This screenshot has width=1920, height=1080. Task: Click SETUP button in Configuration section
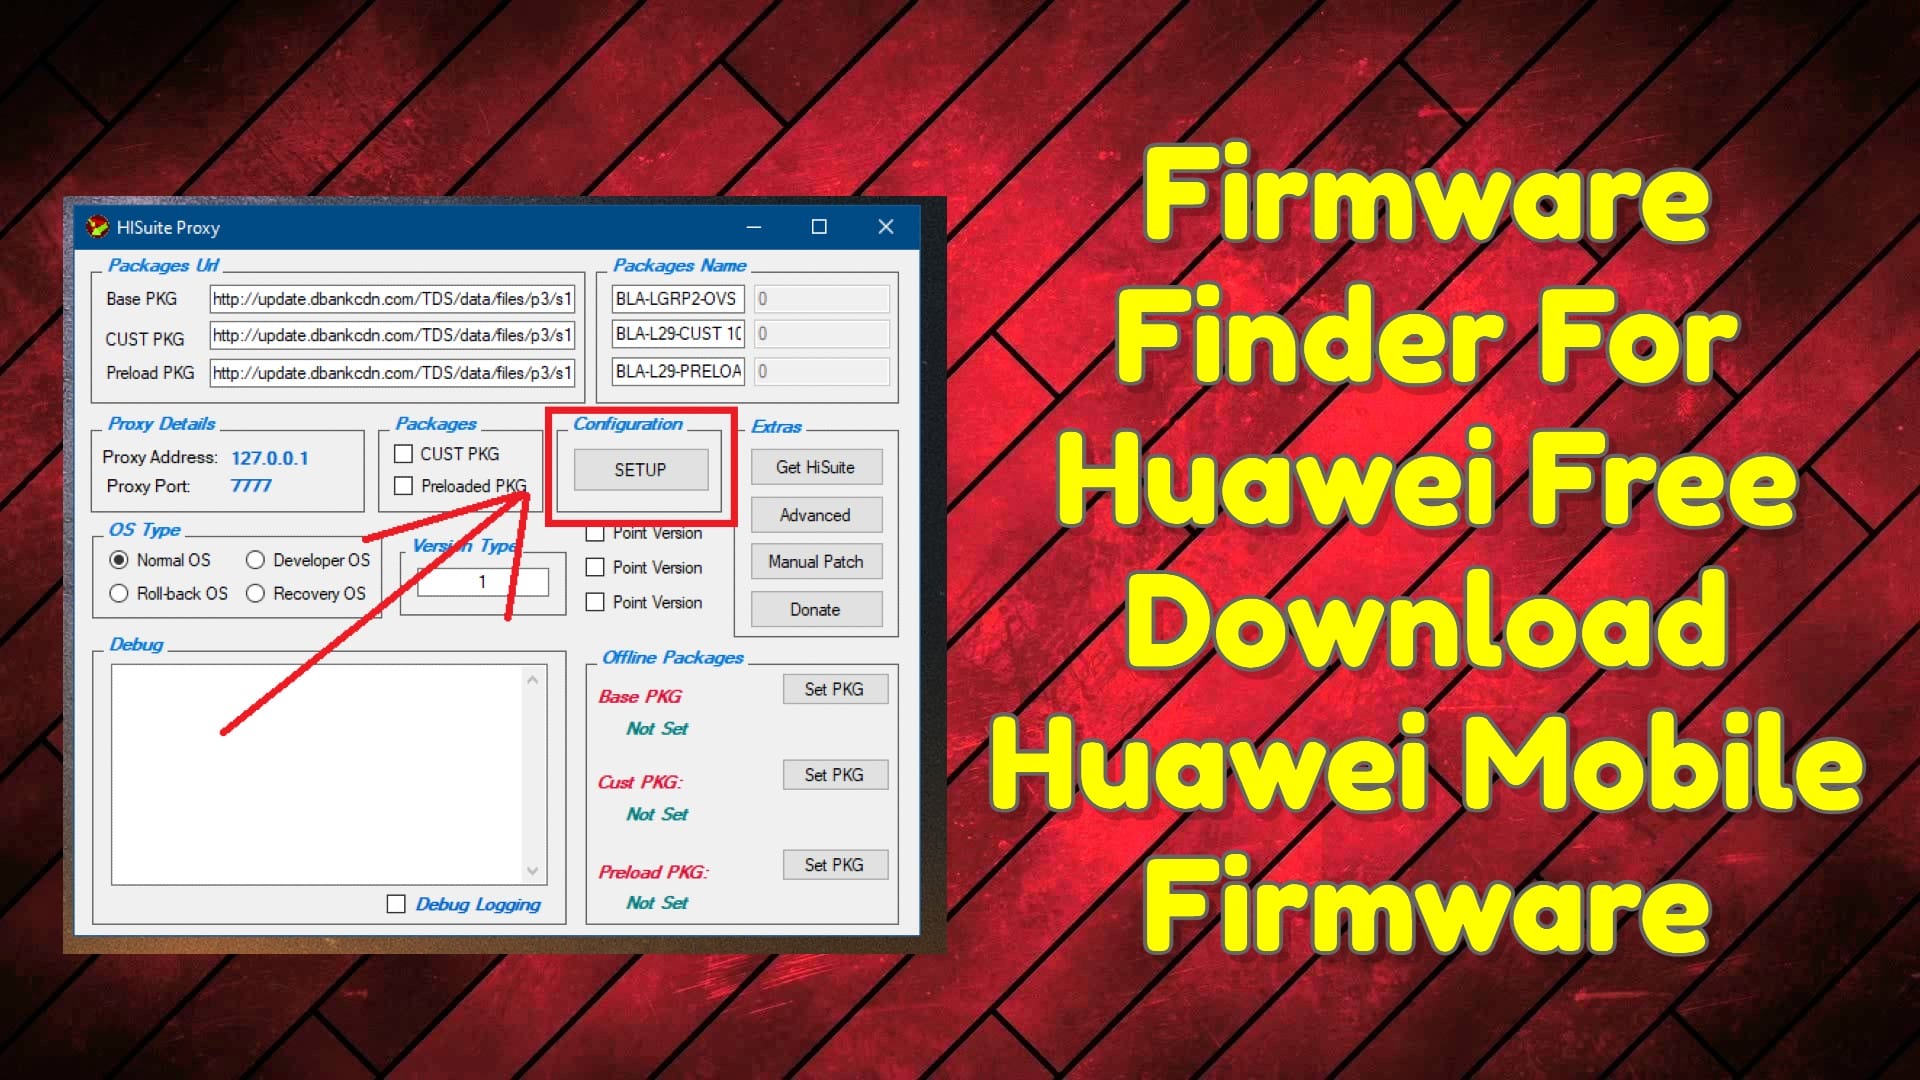pyautogui.click(x=640, y=469)
